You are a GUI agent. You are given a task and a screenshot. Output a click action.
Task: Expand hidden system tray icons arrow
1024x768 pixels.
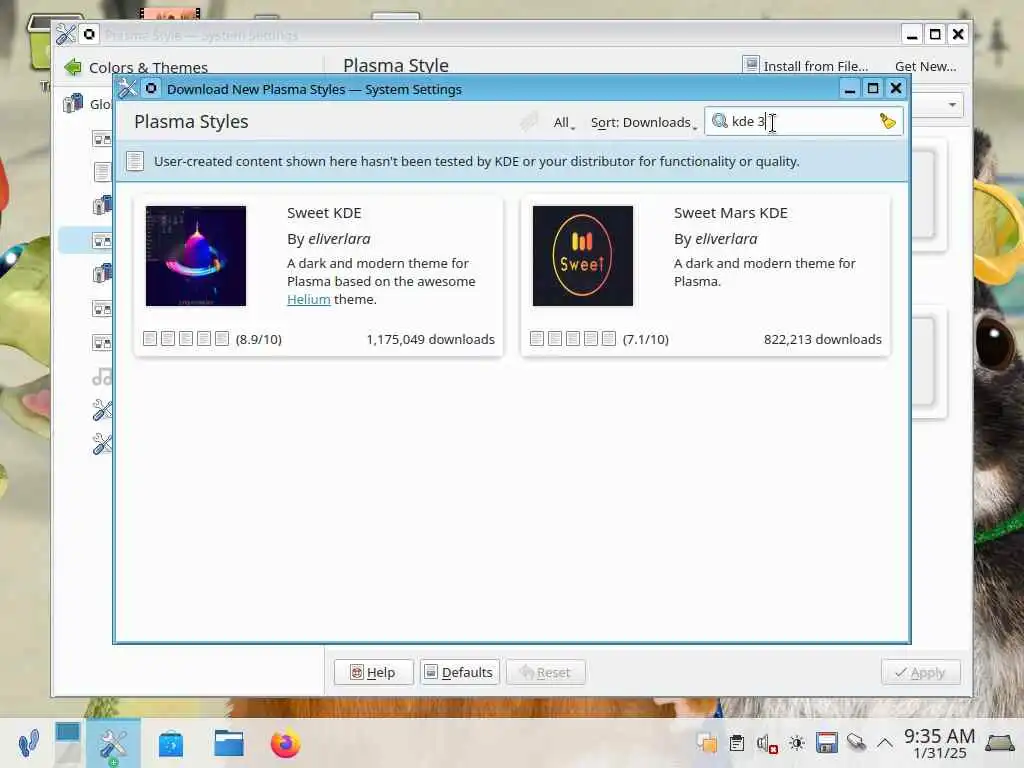coord(885,743)
